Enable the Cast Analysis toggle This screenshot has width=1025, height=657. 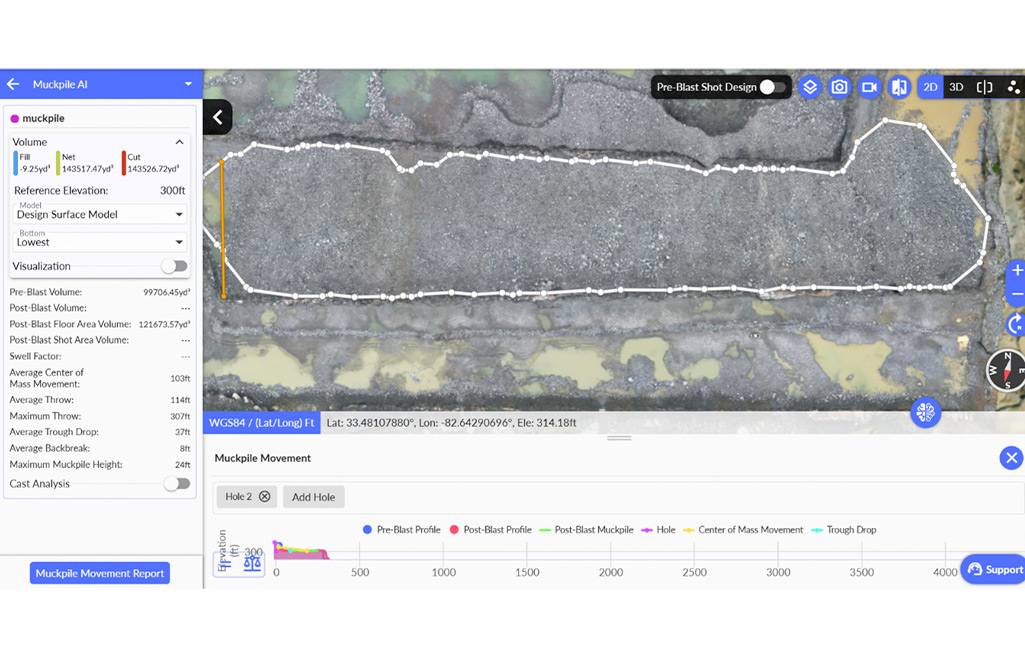click(x=176, y=484)
